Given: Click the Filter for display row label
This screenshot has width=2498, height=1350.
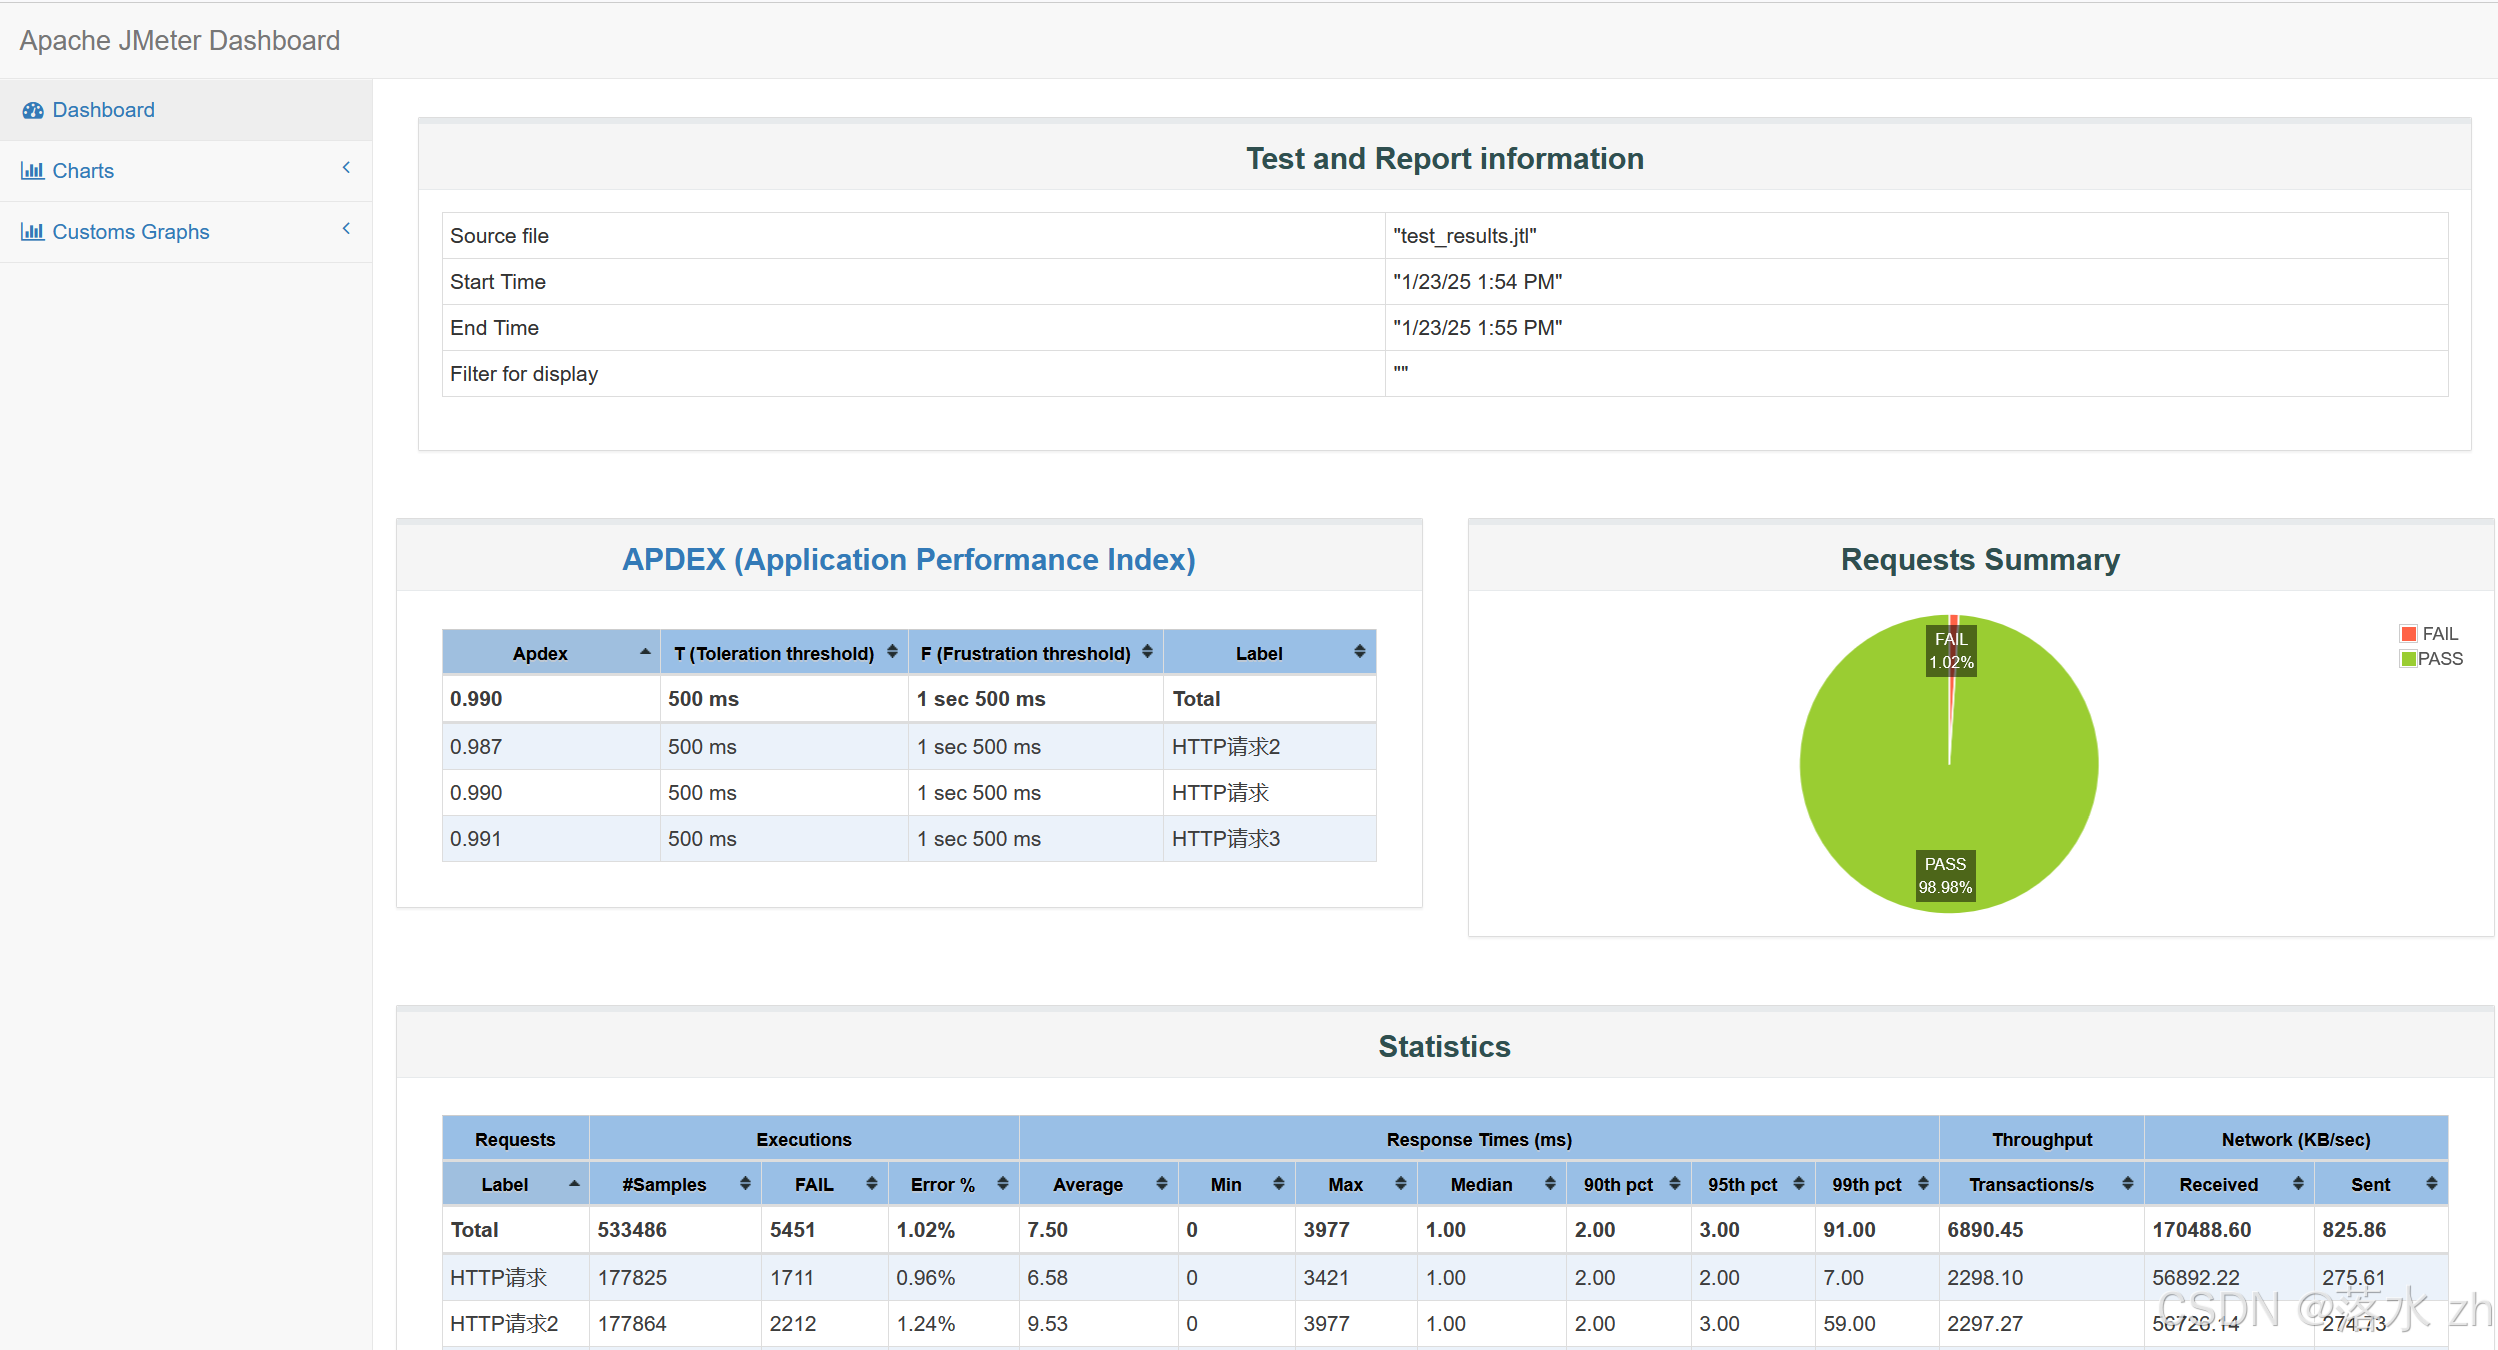Looking at the screenshot, I should tap(523, 374).
